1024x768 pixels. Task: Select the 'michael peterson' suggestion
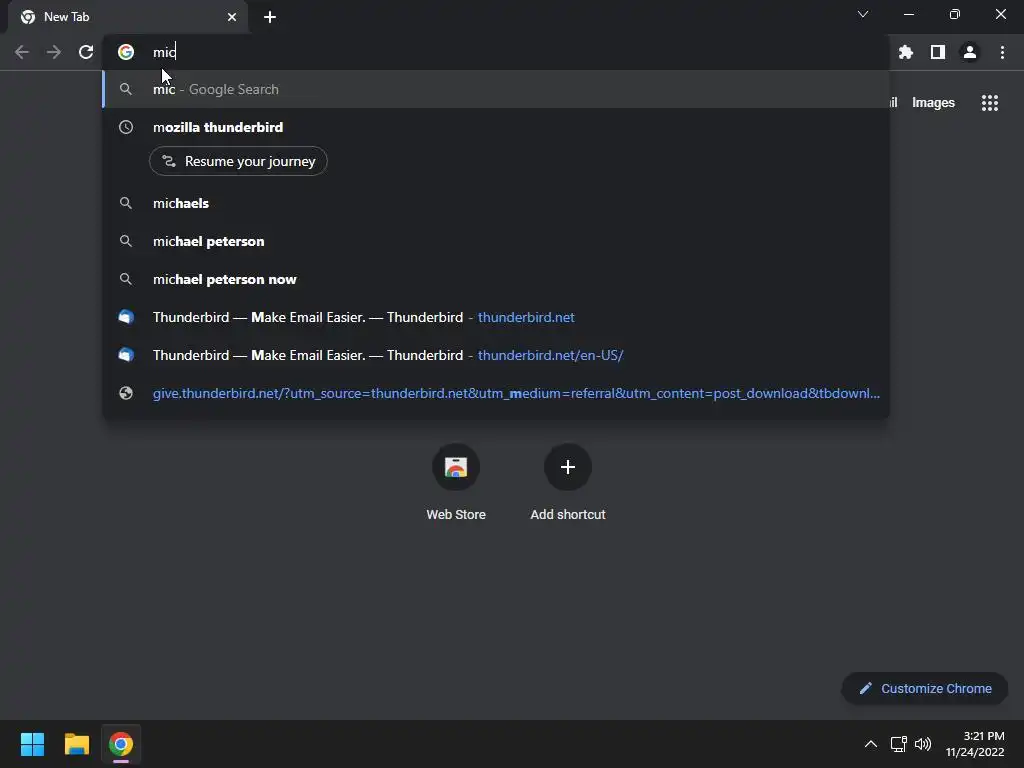(496, 241)
